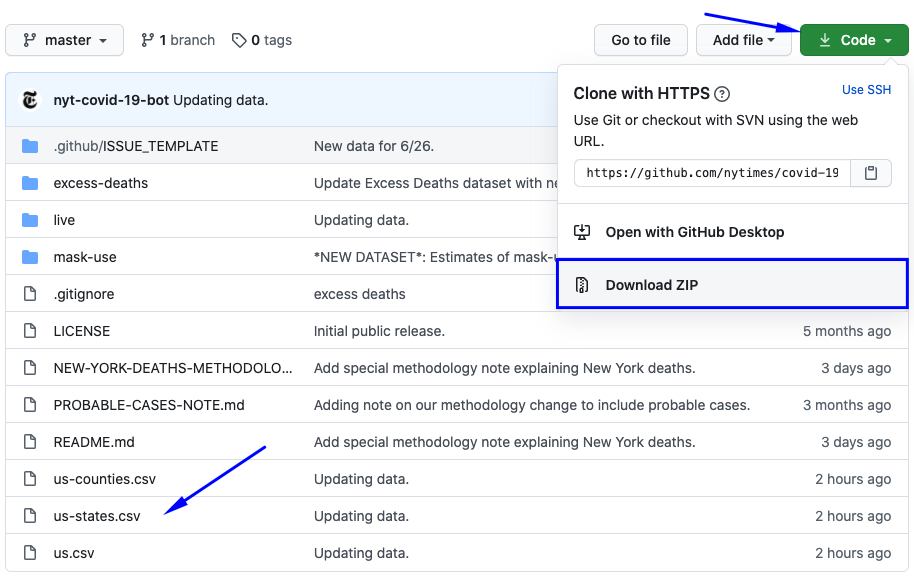The image size is (914, 578).
Task: Open the us.csv file
Action: pos(74,553)
